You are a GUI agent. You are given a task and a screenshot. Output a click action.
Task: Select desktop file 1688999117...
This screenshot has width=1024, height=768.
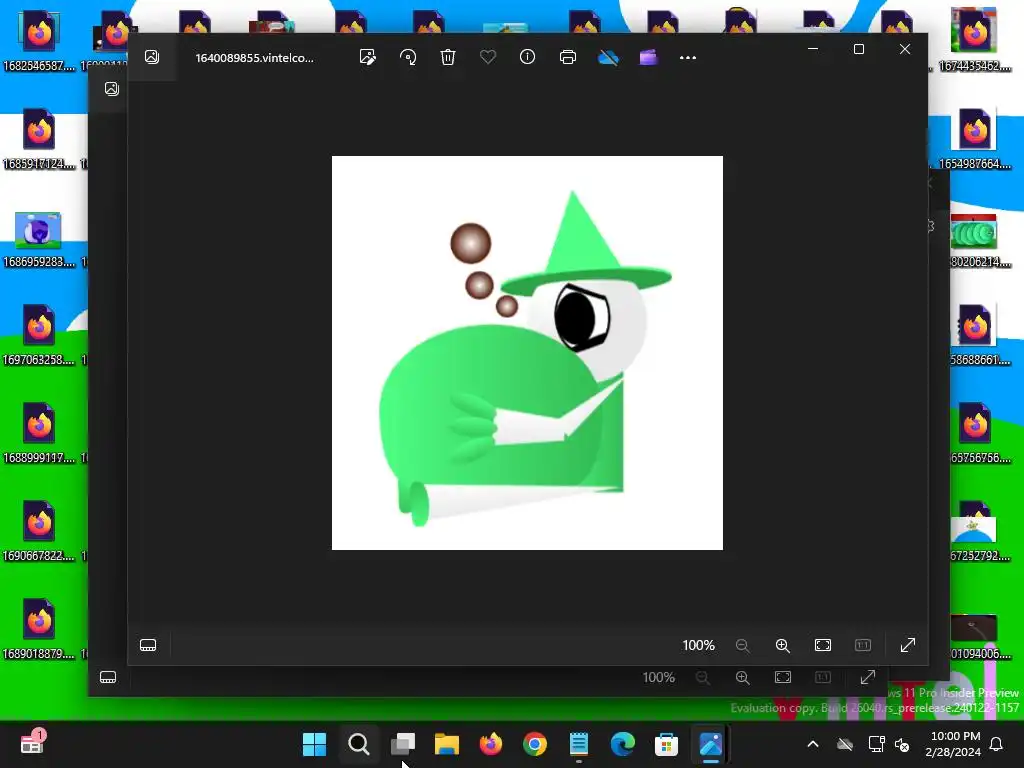click(x=39, y=433)
